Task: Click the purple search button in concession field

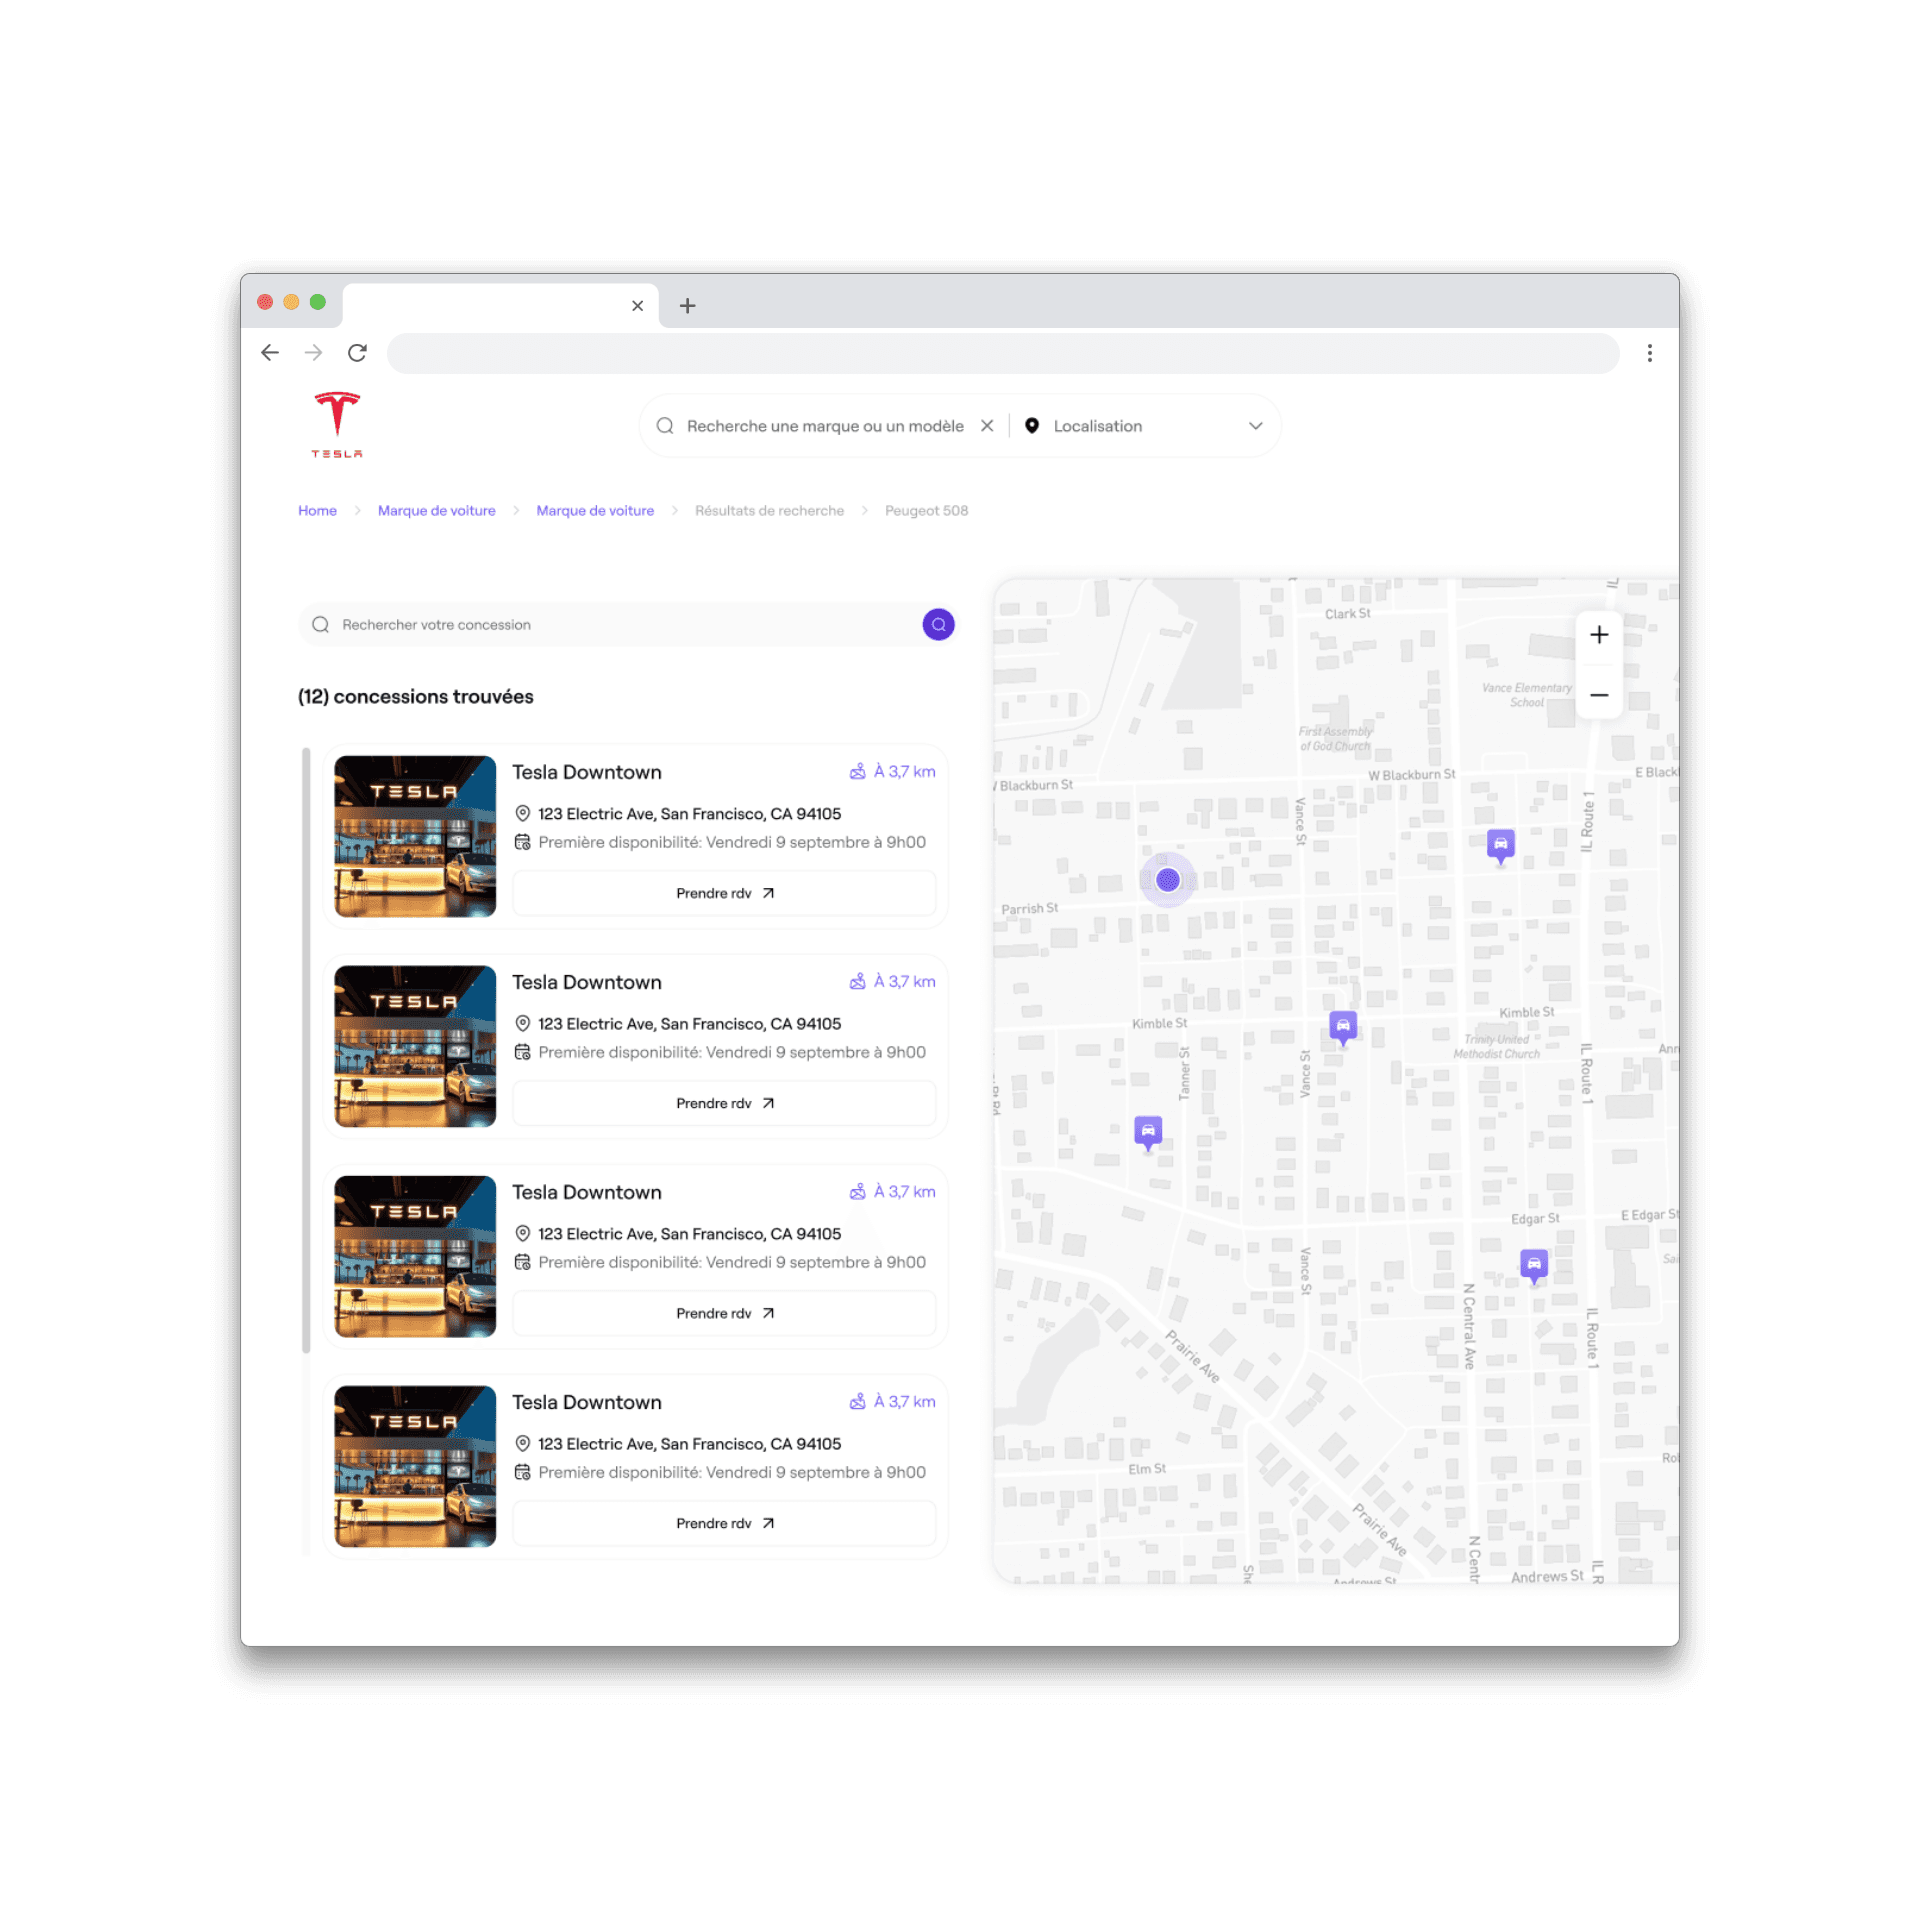Action: (x=938, y=624)
